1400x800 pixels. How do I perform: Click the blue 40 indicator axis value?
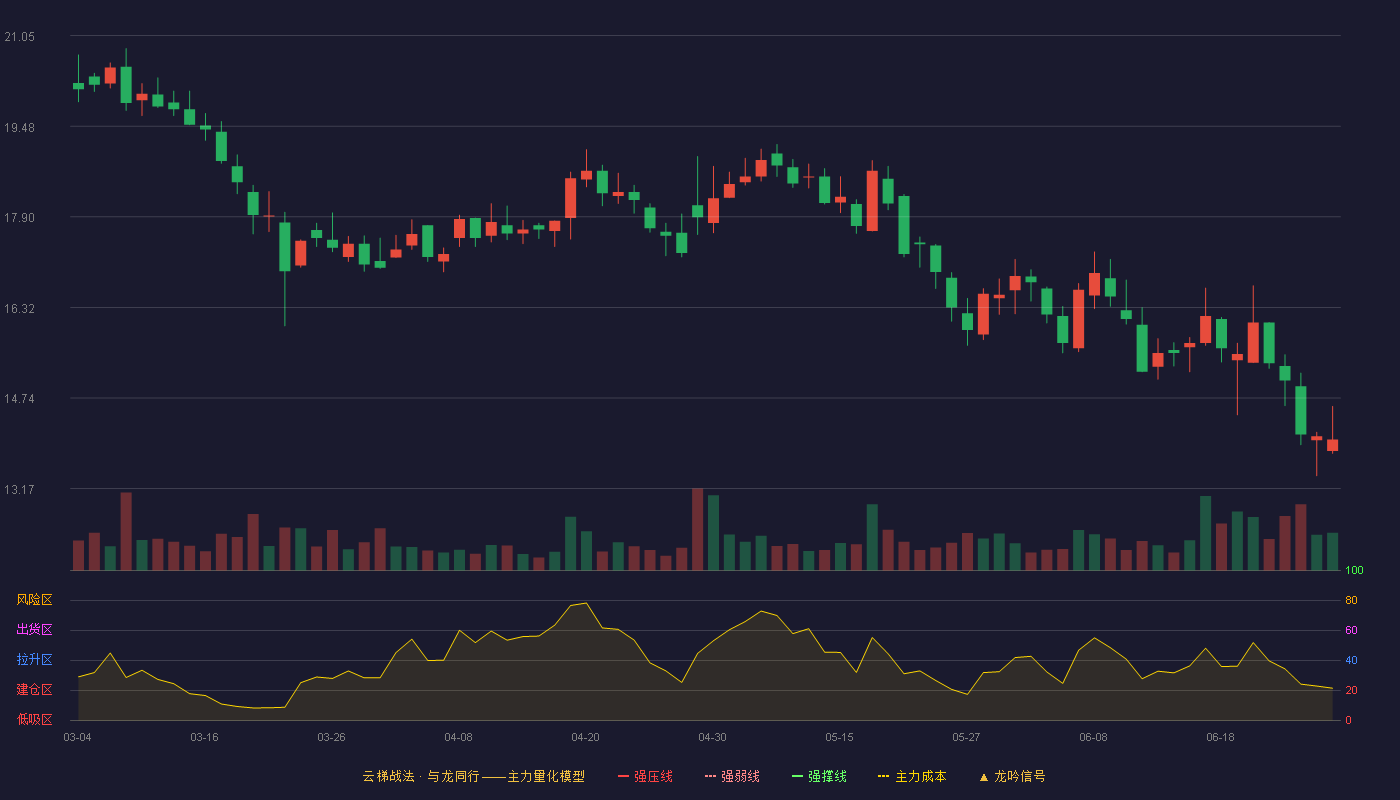click(x=1351, y=660)
